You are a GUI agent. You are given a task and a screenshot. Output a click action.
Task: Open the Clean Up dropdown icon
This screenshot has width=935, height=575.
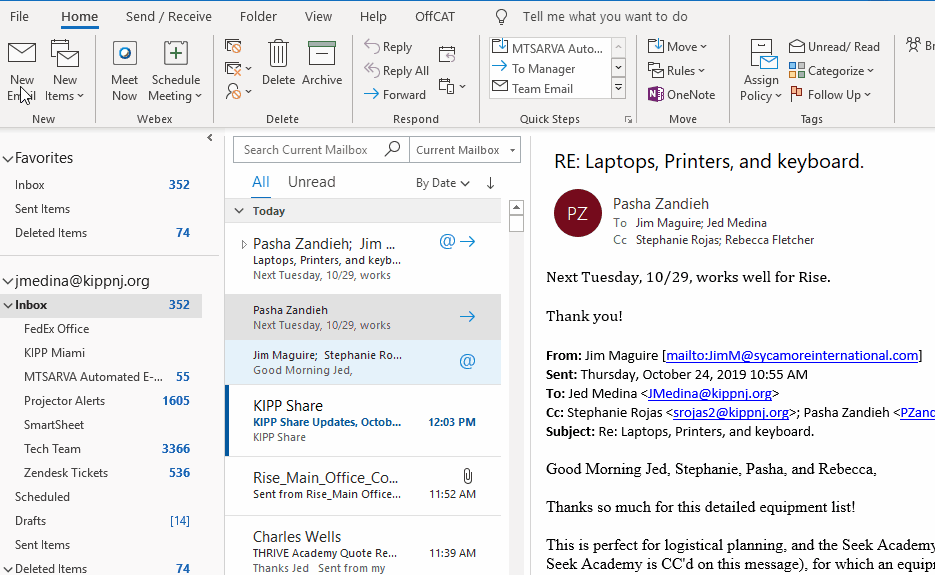238,69
